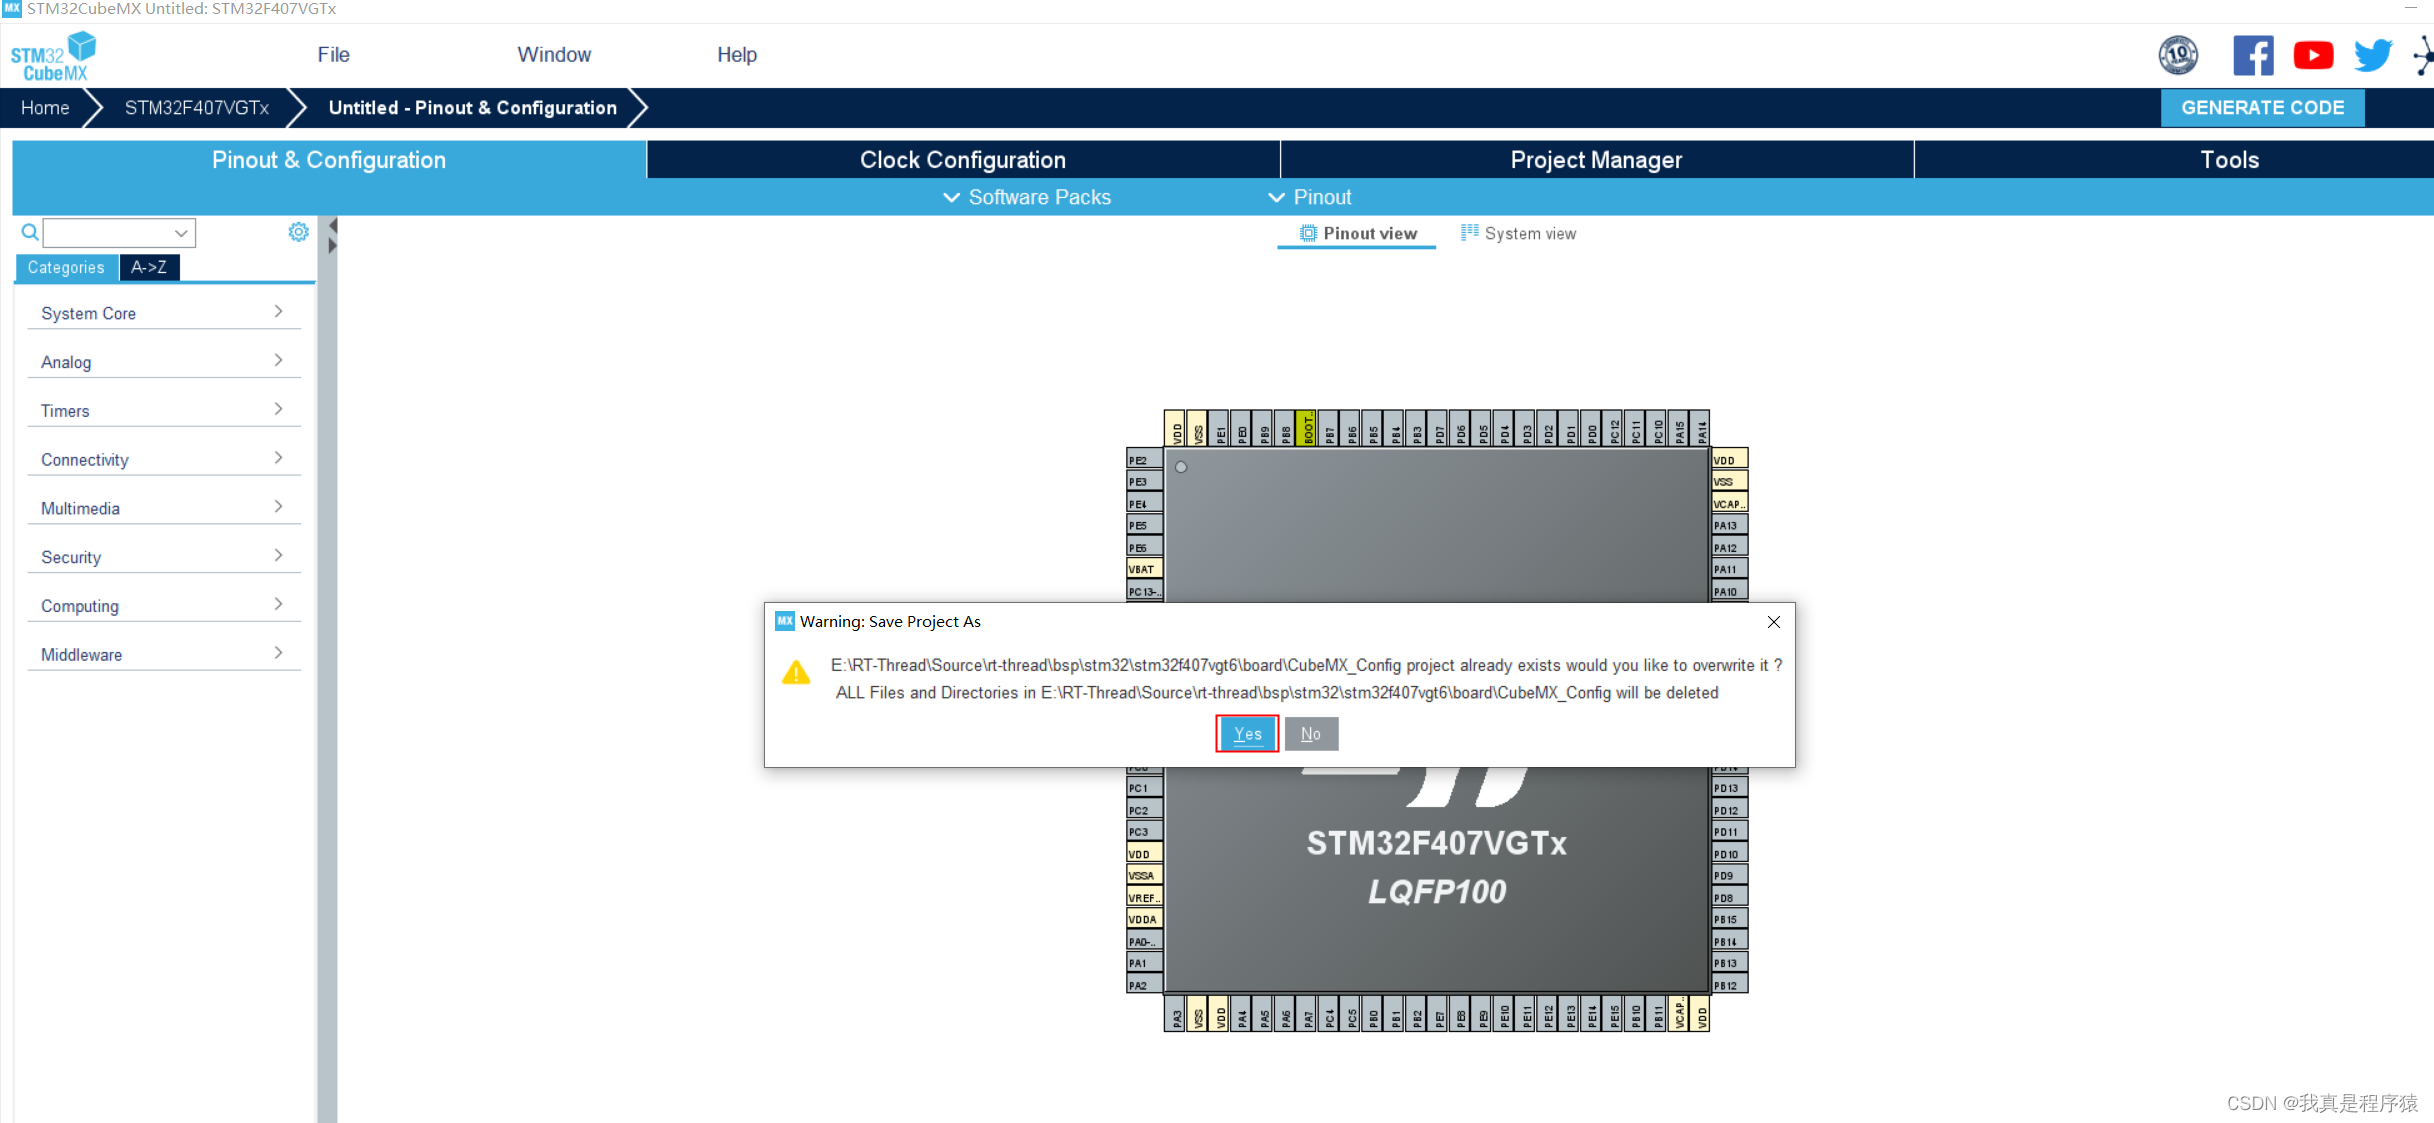The width and height of the screenshot is (2434, 1123).
Task: Switch to Clock Configuration tab
Action: 963,160
